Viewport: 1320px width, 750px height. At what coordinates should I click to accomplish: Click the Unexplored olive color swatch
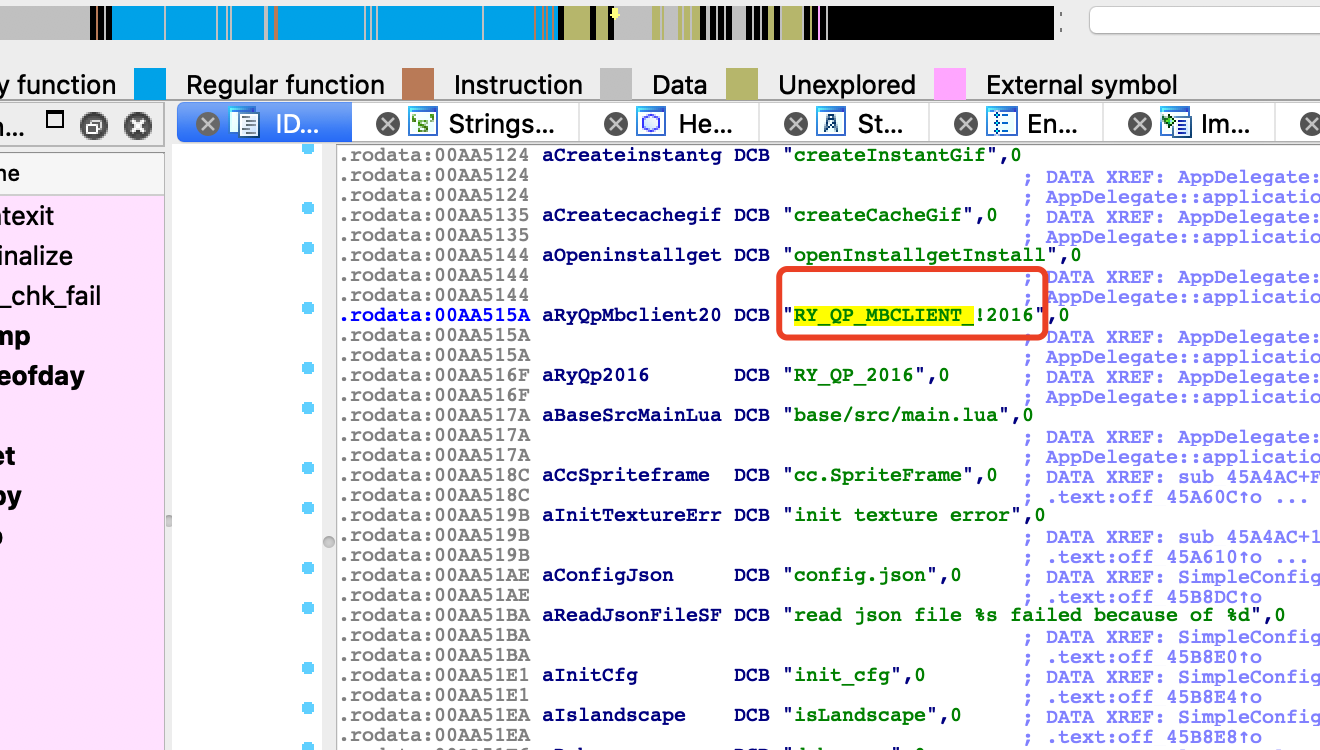click(742, 84)
